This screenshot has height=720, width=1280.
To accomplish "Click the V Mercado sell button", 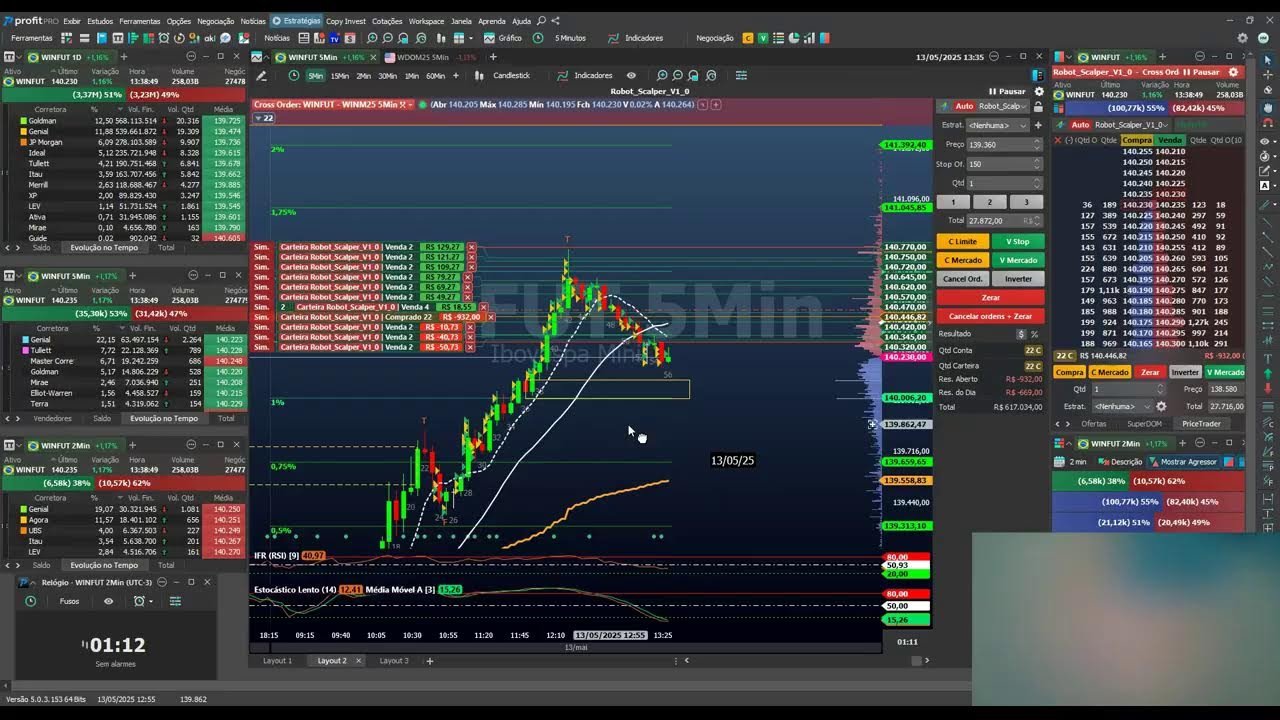I will (1018, 260).
